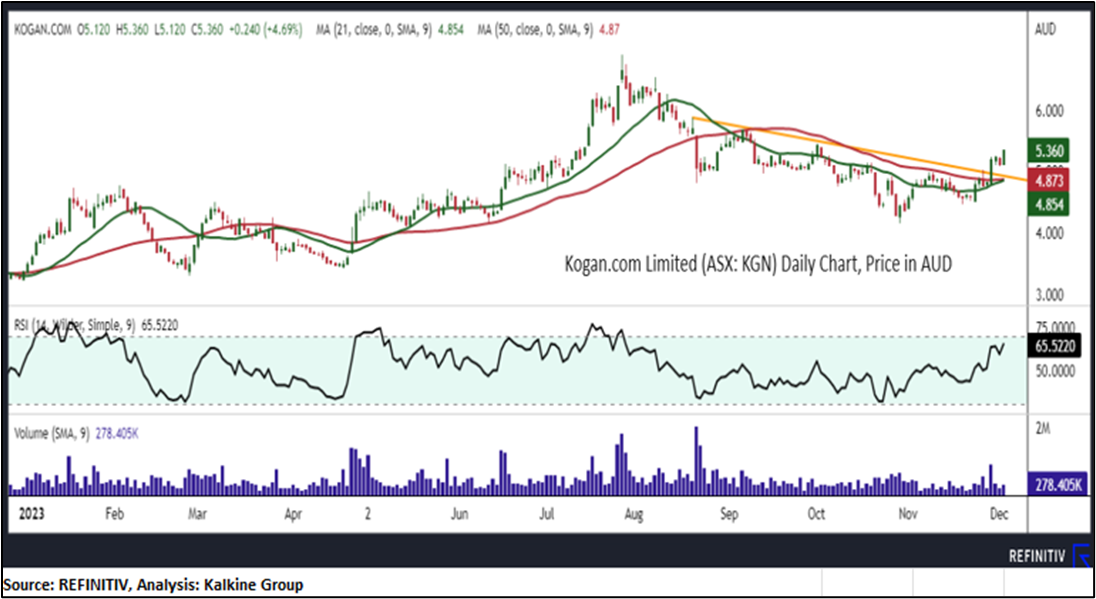Click the 3.000 price axis label

(1049, 297)
